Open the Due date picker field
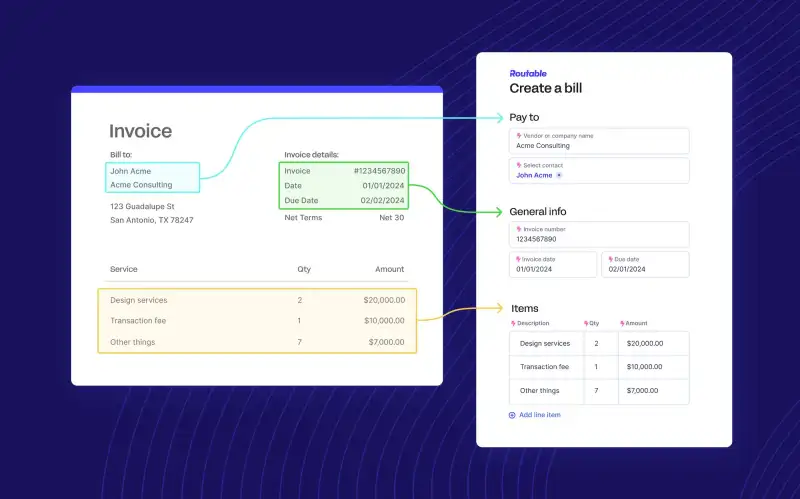This screenshot has width=800, height=499. pyautogui.click(x=646, y=264)
